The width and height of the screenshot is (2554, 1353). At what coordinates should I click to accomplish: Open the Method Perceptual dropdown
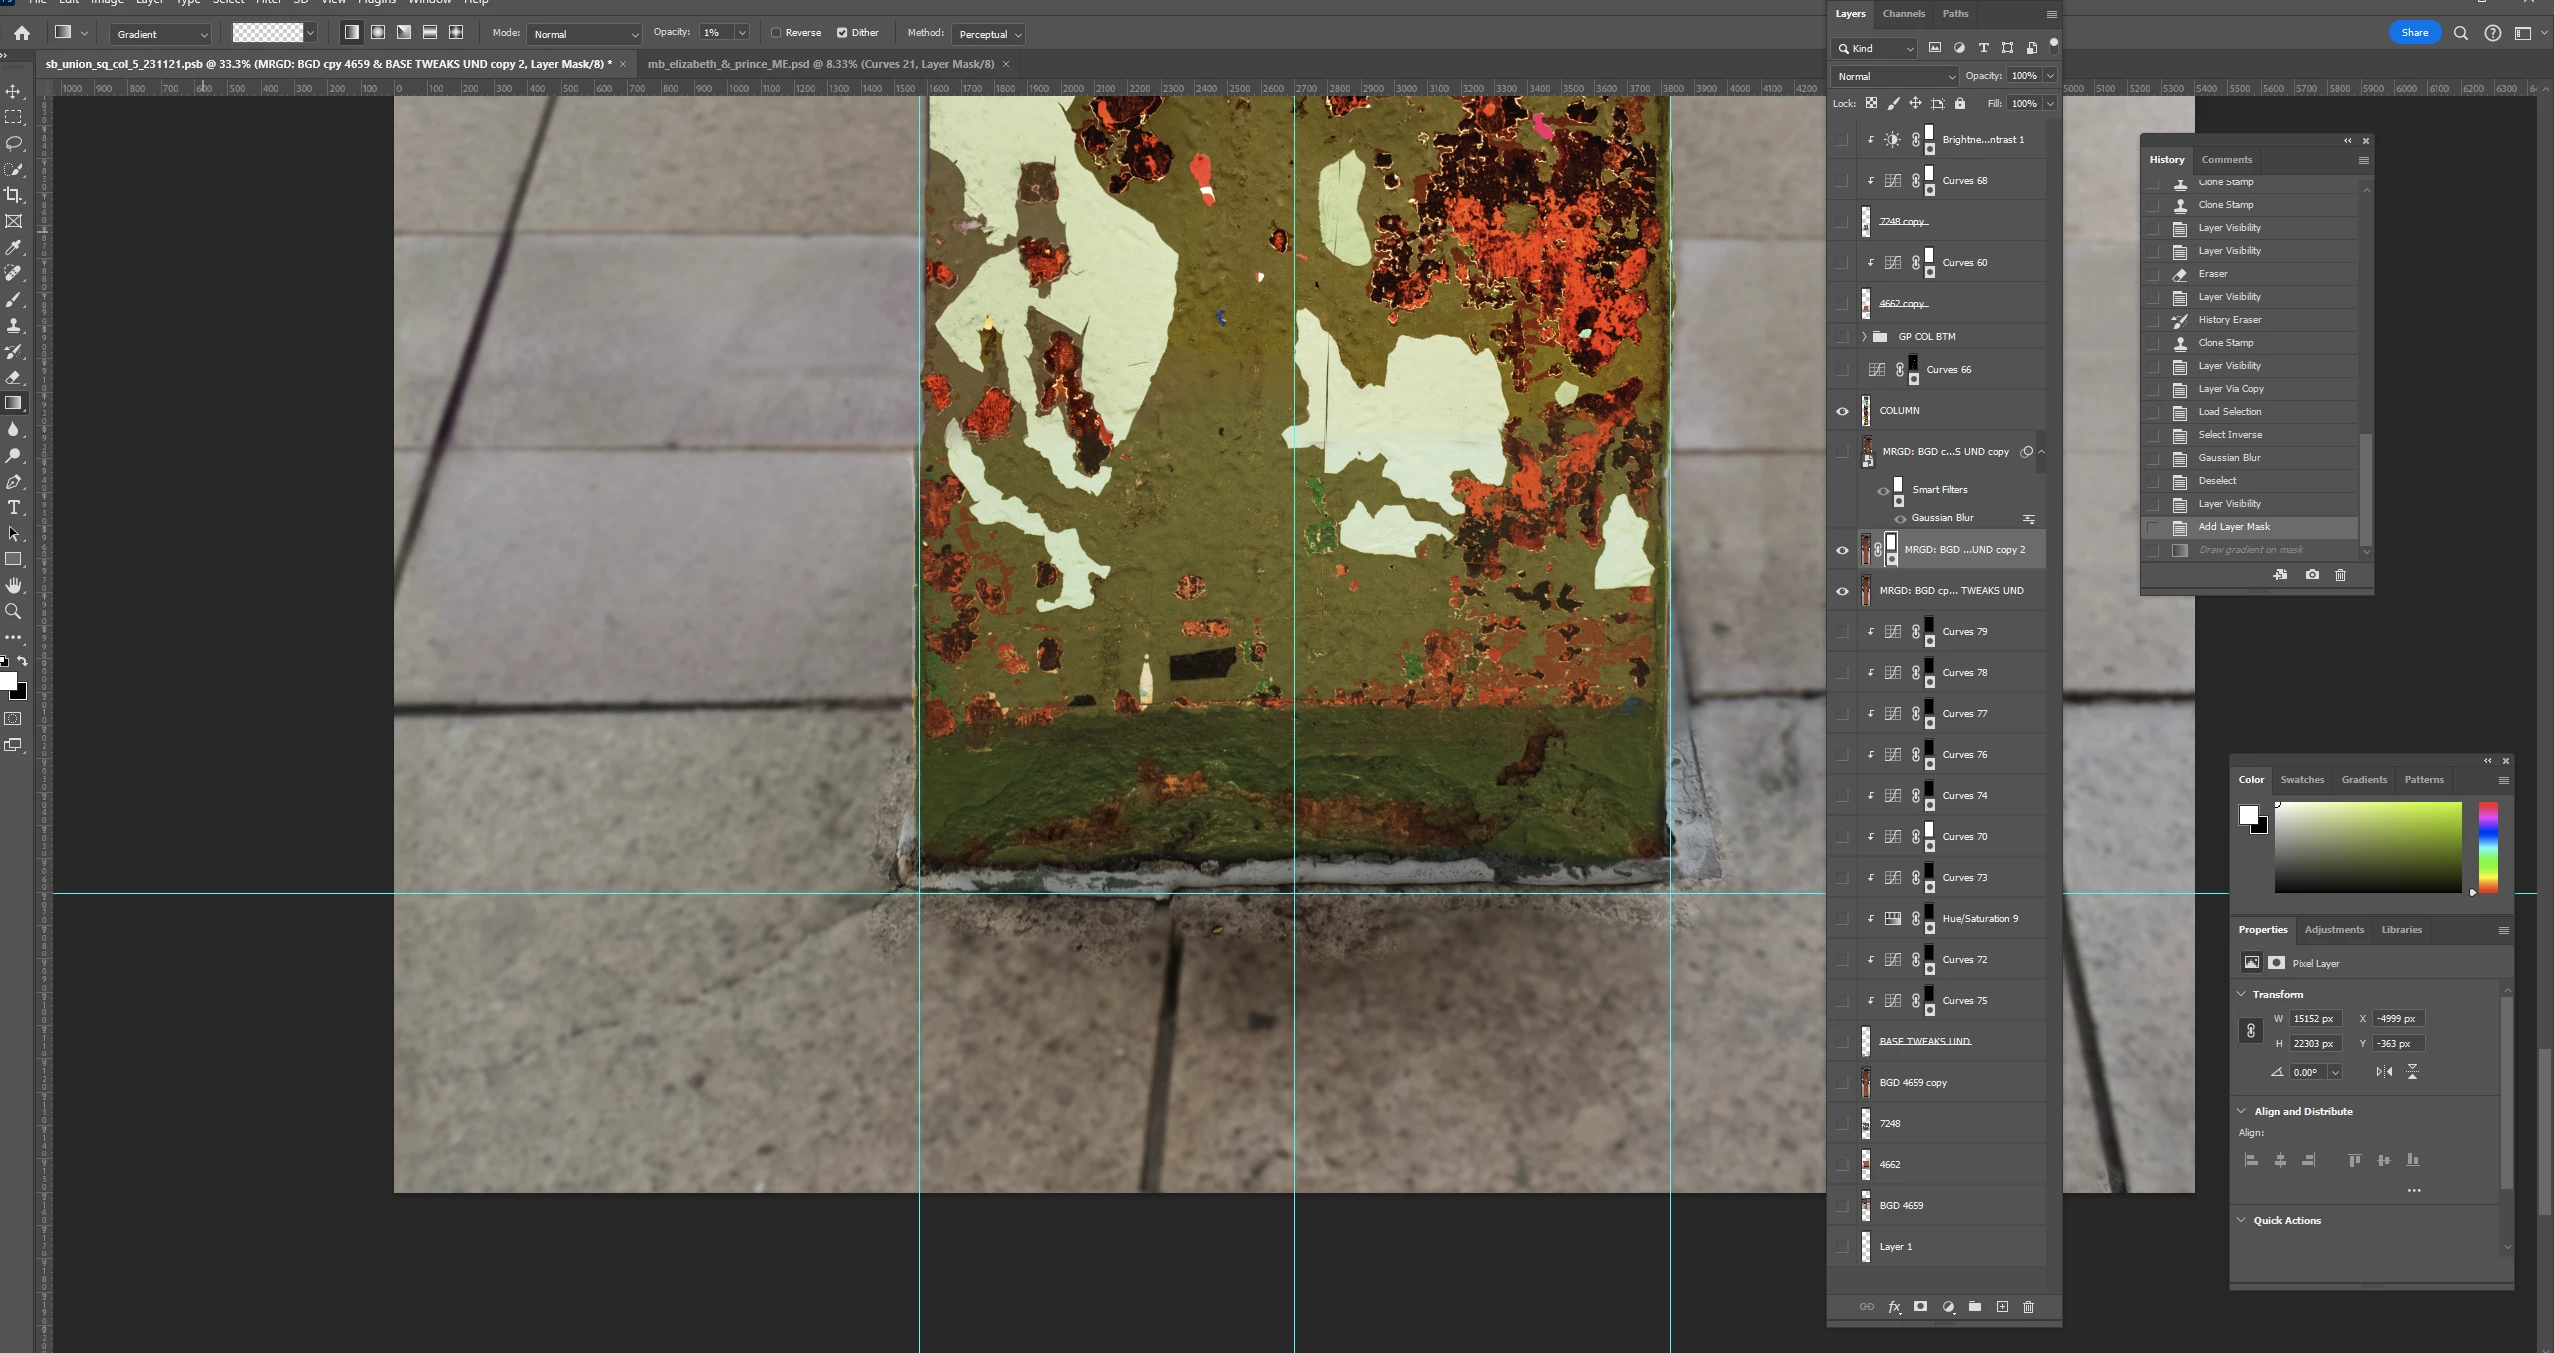click(988, 34)
